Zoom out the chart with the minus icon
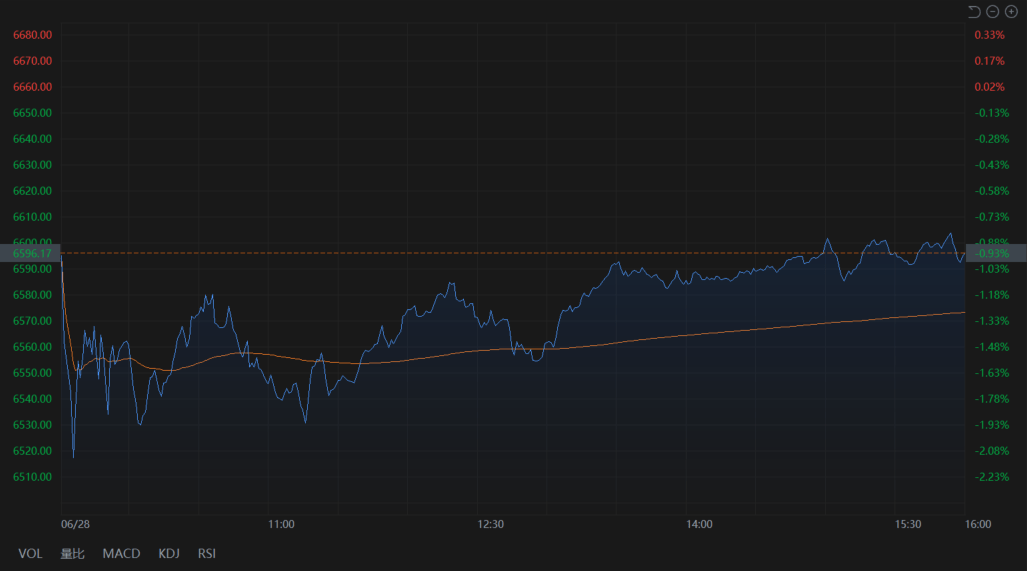 click(x=992, y=12)
